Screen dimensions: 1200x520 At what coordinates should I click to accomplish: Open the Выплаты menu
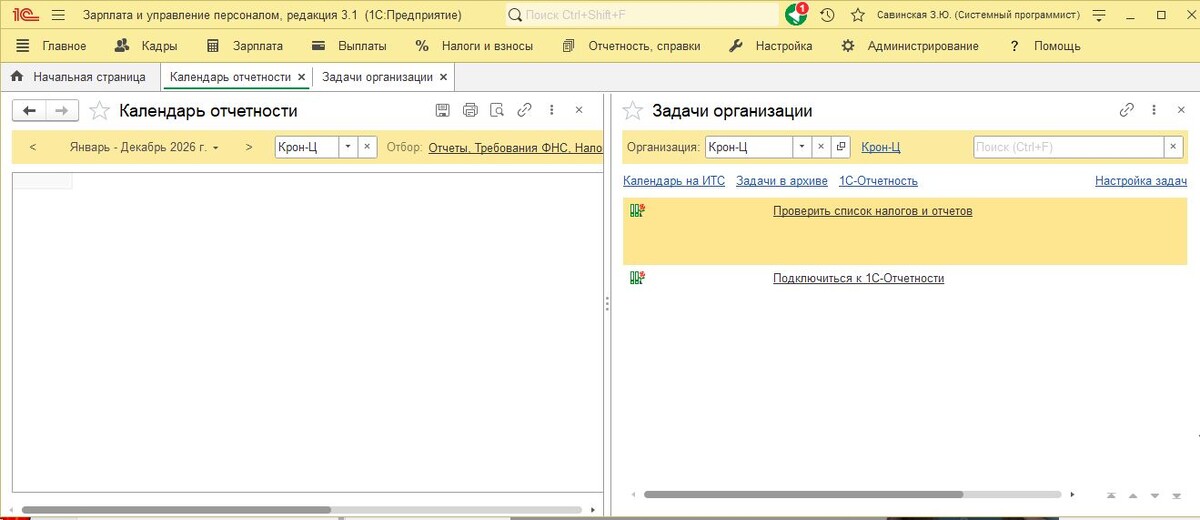(x=349, y=46)
